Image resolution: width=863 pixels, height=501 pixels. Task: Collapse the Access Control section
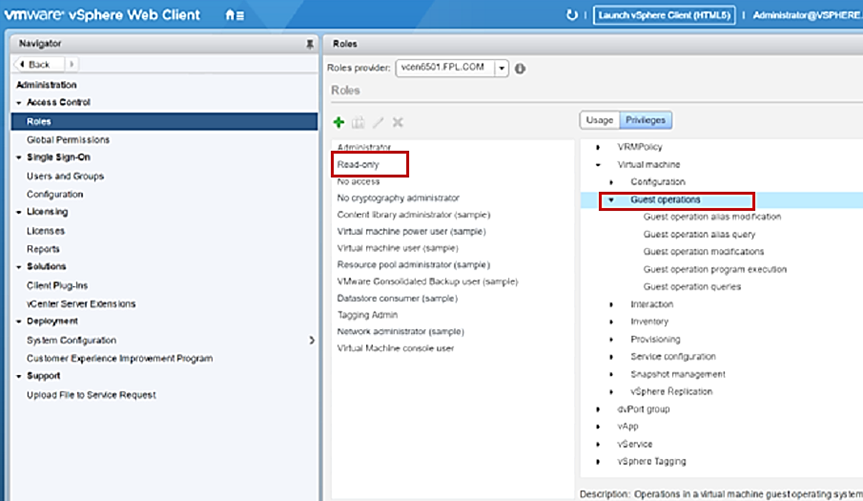[x=19, y=103]
